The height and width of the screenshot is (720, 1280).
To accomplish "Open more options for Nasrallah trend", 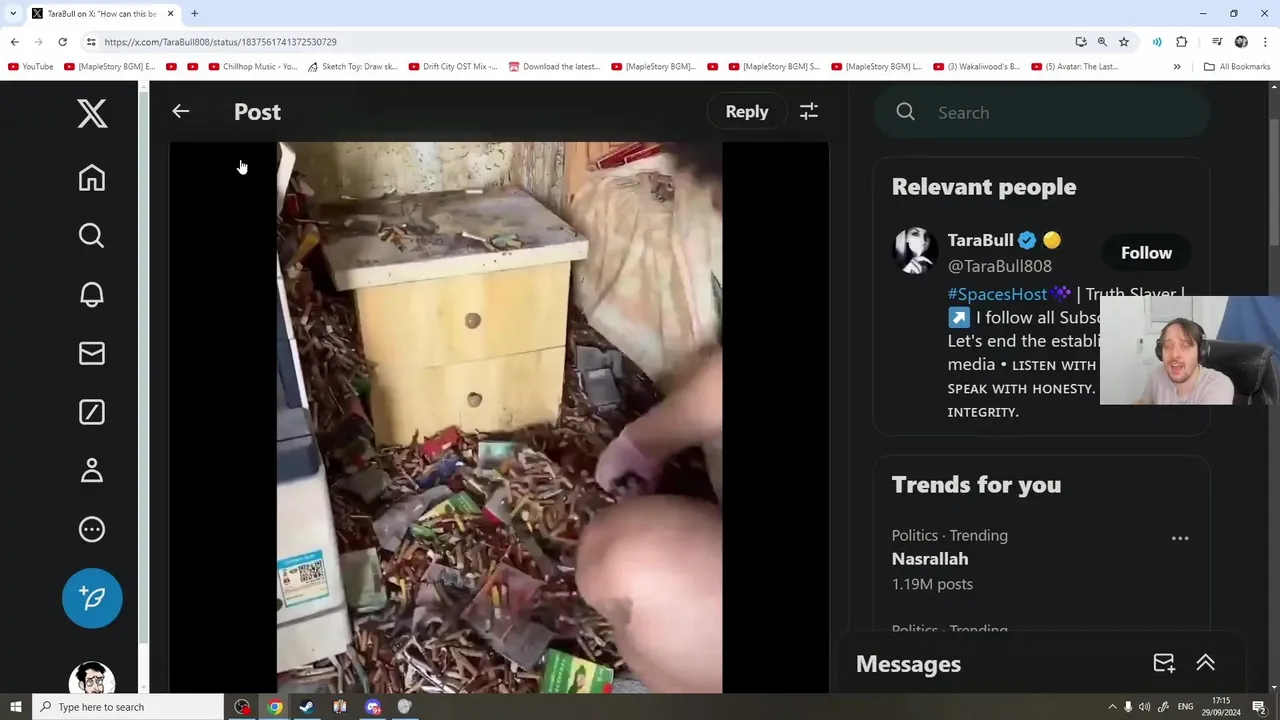I will [x=1180, y=538].
